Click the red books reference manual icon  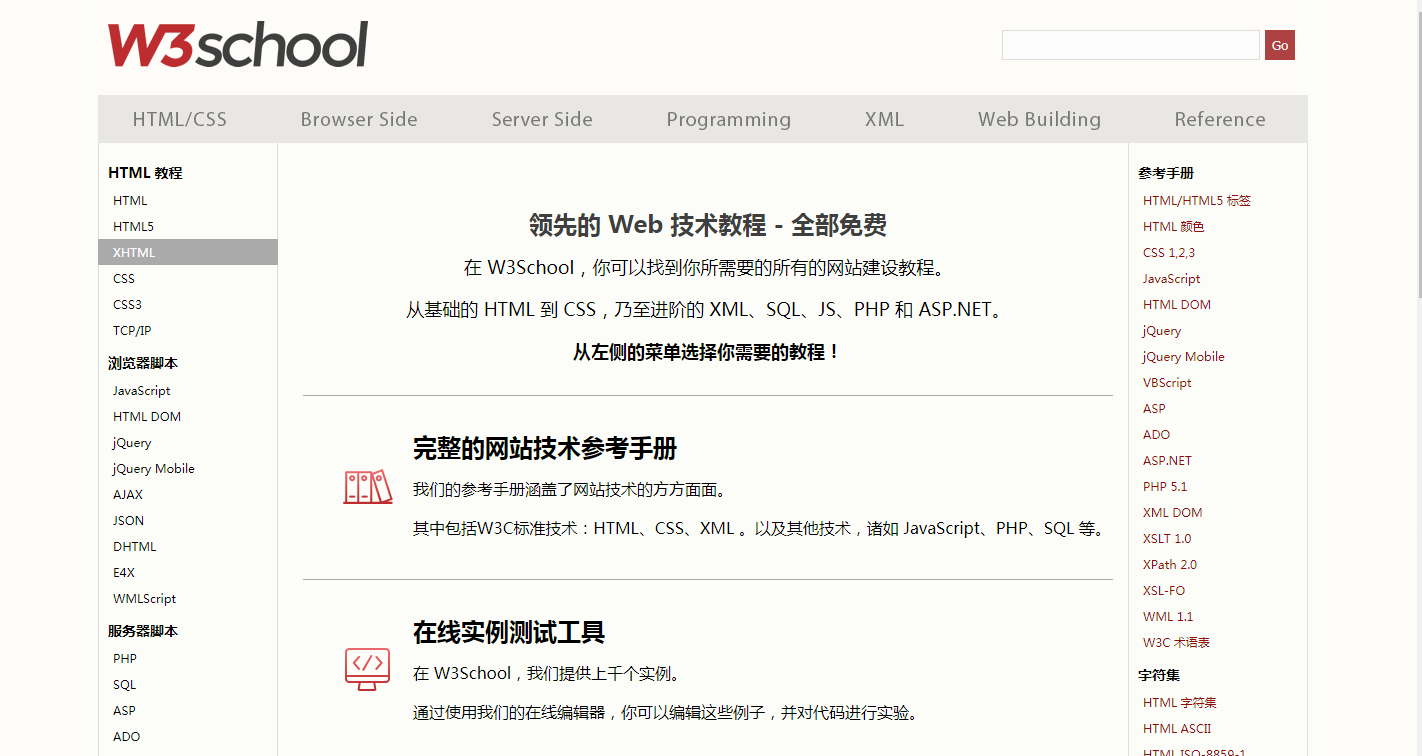[x=367, y=487]
